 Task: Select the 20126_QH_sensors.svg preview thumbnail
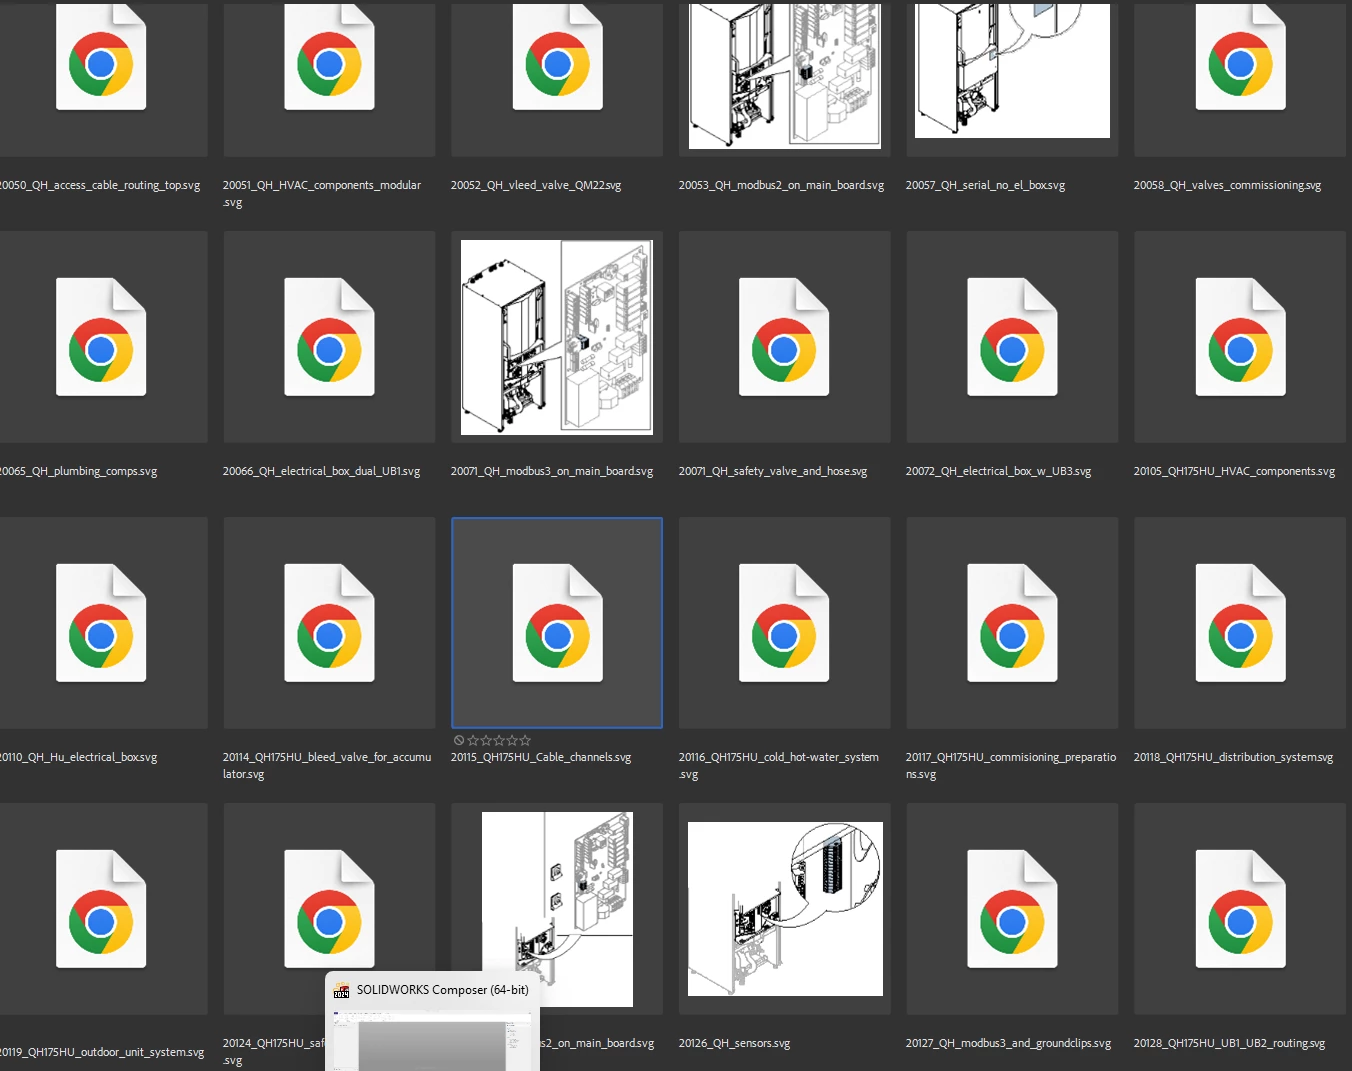pyautogui.click(x=785, y=909)
